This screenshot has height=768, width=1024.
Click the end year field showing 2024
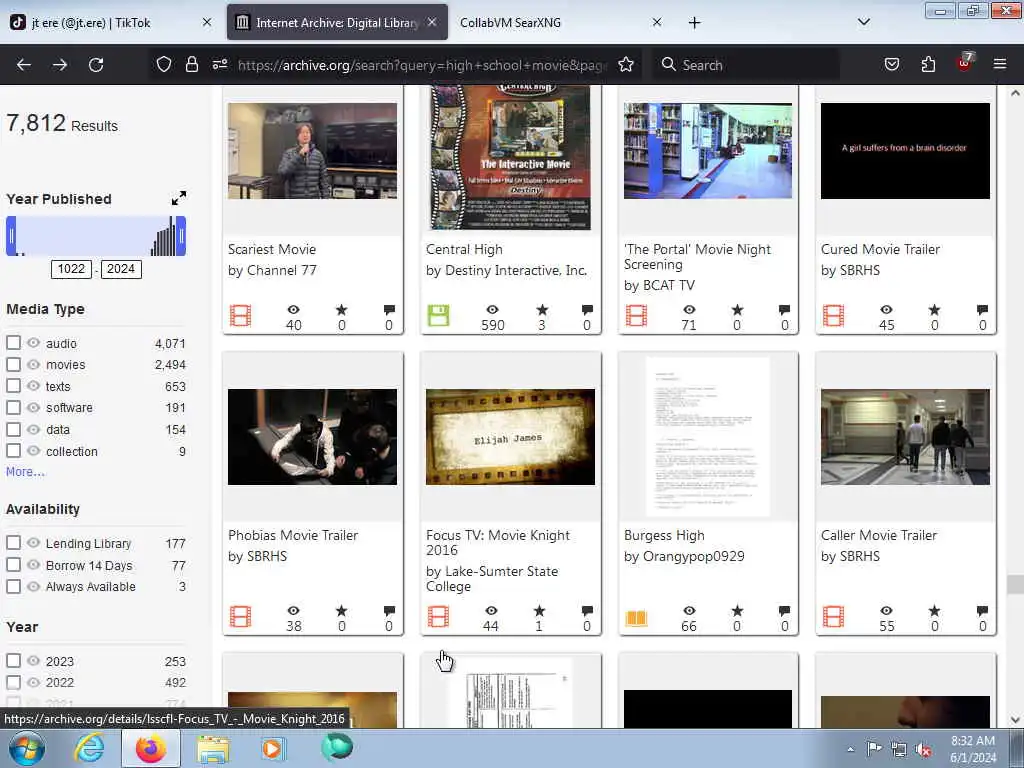[121, 269]
